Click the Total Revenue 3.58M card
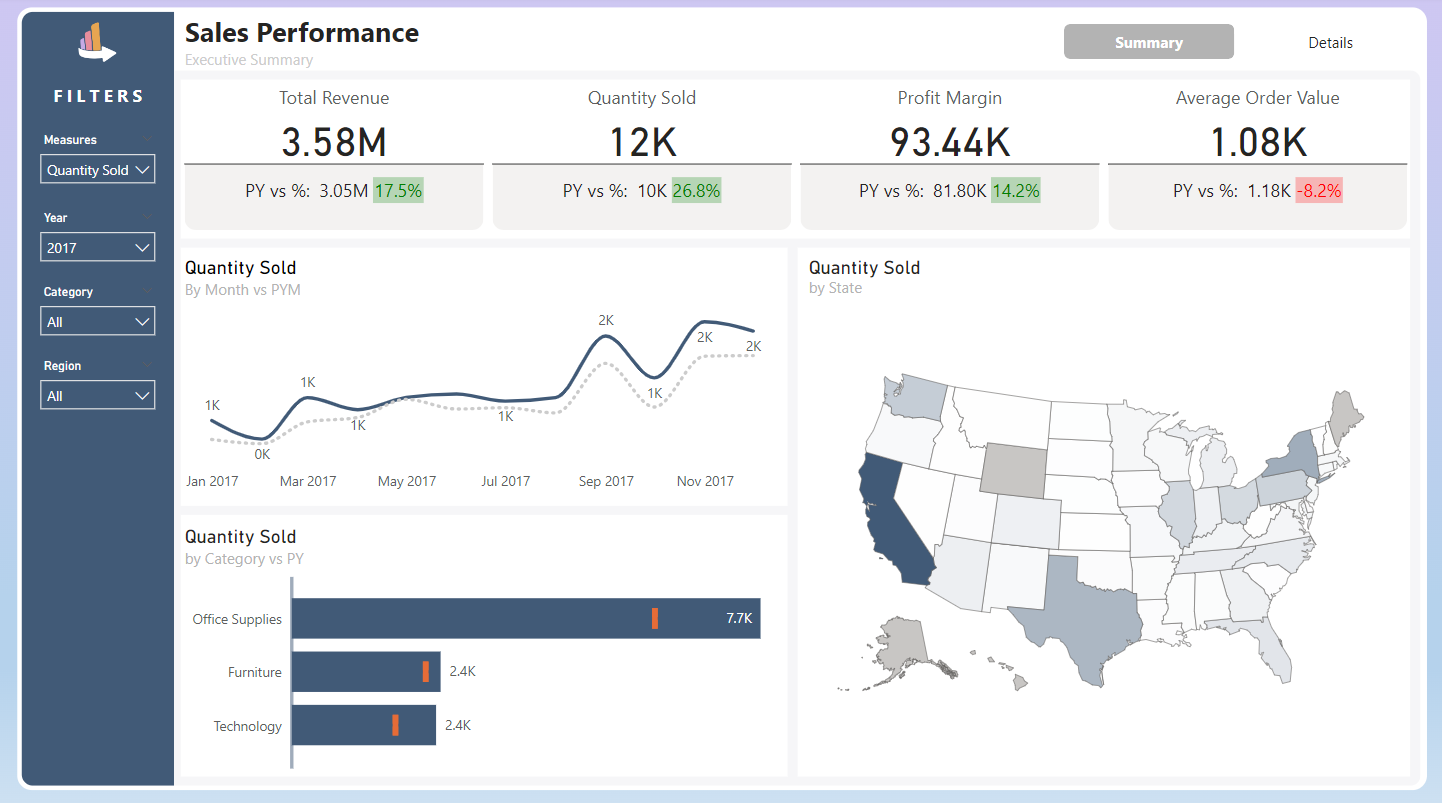 pos(334,156)
